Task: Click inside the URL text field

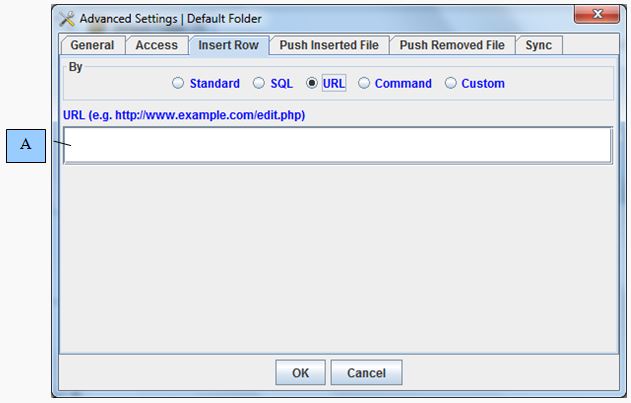Action: point(337,145)
